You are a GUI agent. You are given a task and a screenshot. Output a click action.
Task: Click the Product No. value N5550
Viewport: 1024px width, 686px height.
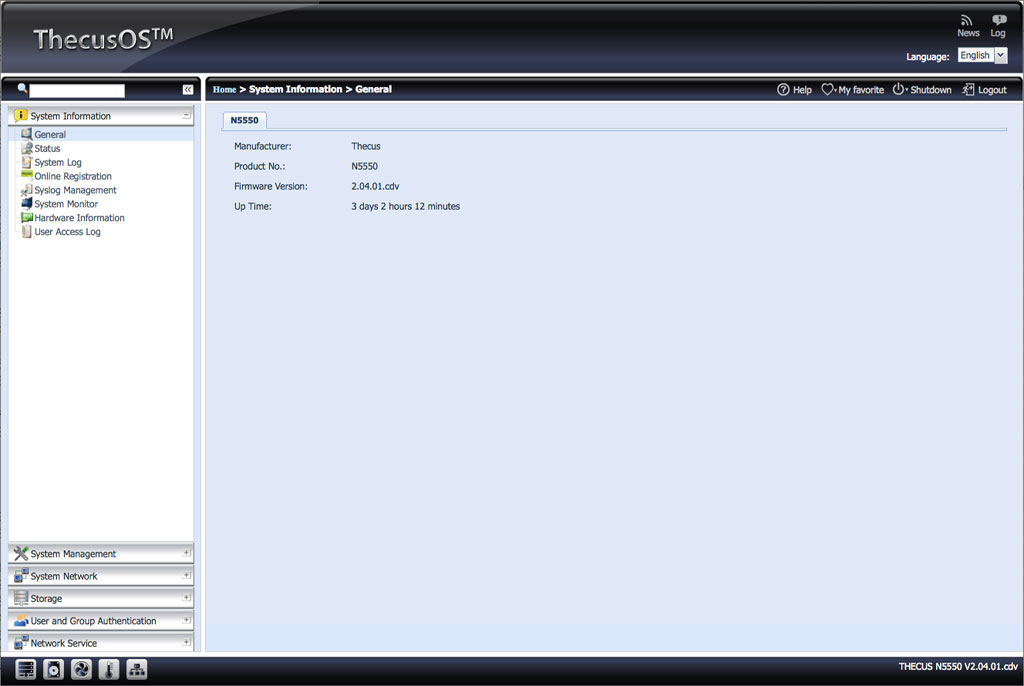point(364,167)
